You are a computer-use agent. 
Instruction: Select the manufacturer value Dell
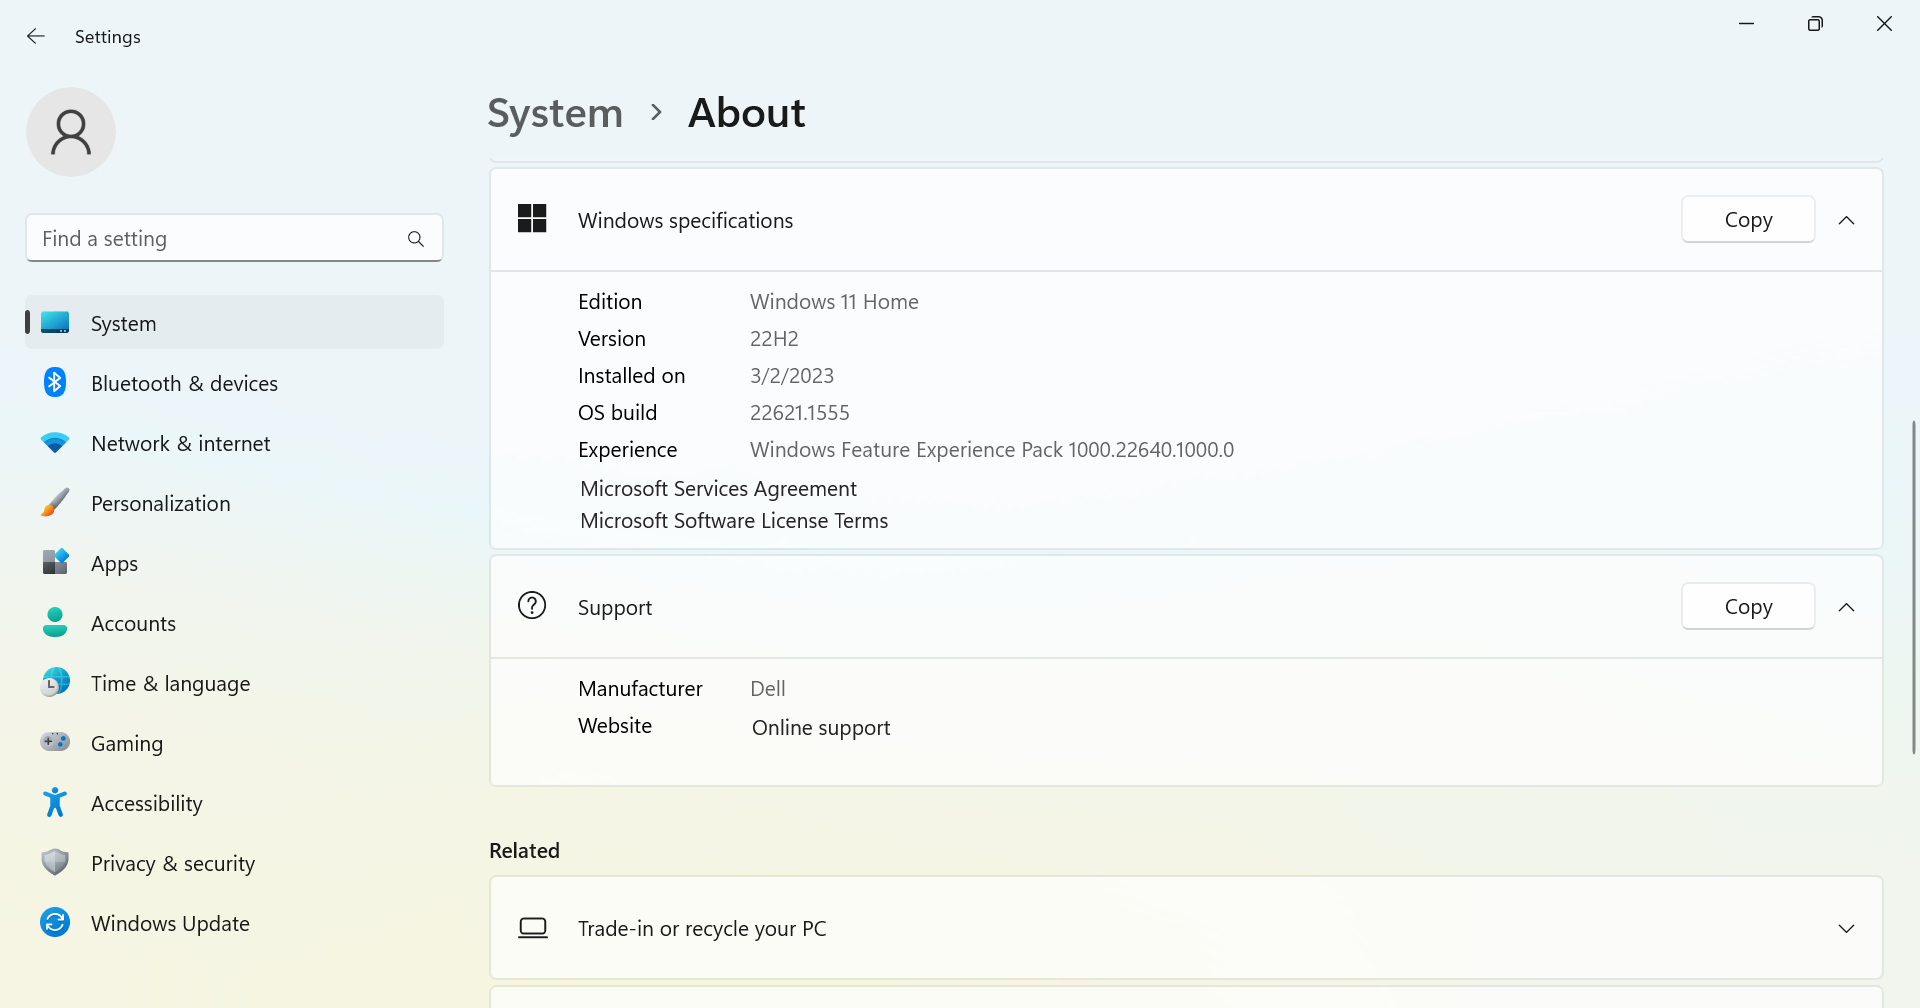(768, 688)
